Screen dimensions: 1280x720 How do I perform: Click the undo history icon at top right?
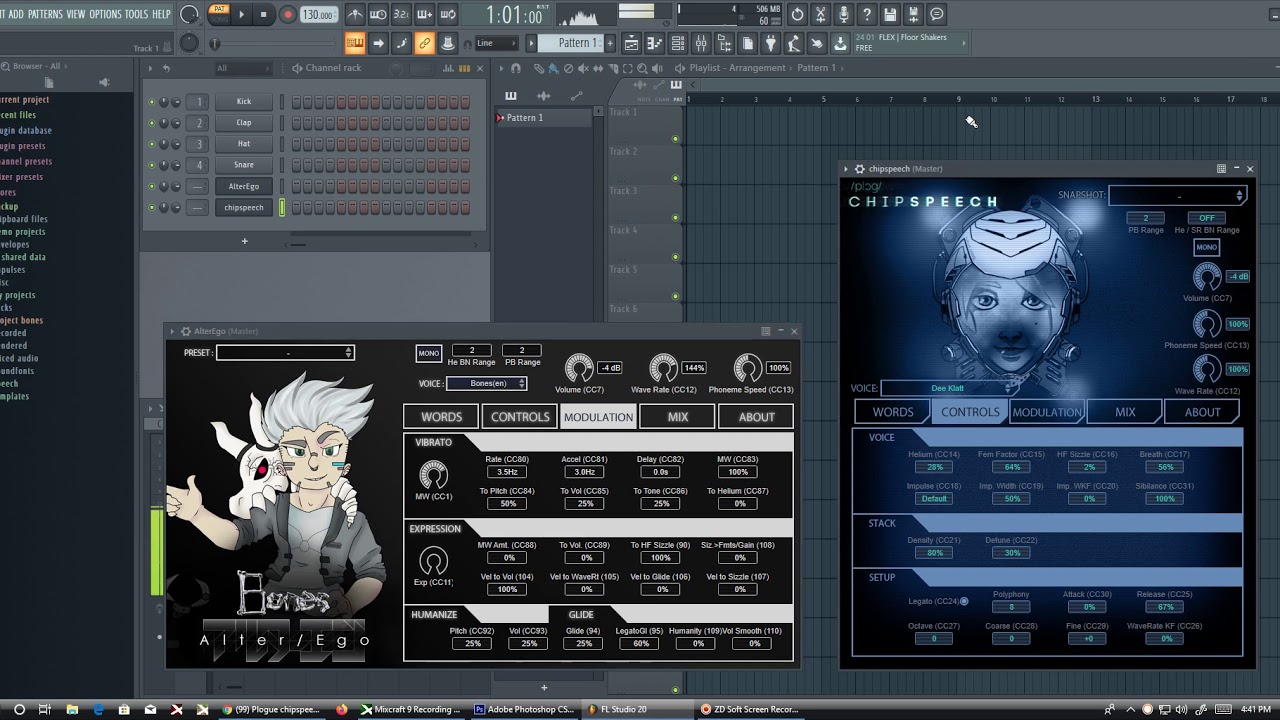pos(797,14)
